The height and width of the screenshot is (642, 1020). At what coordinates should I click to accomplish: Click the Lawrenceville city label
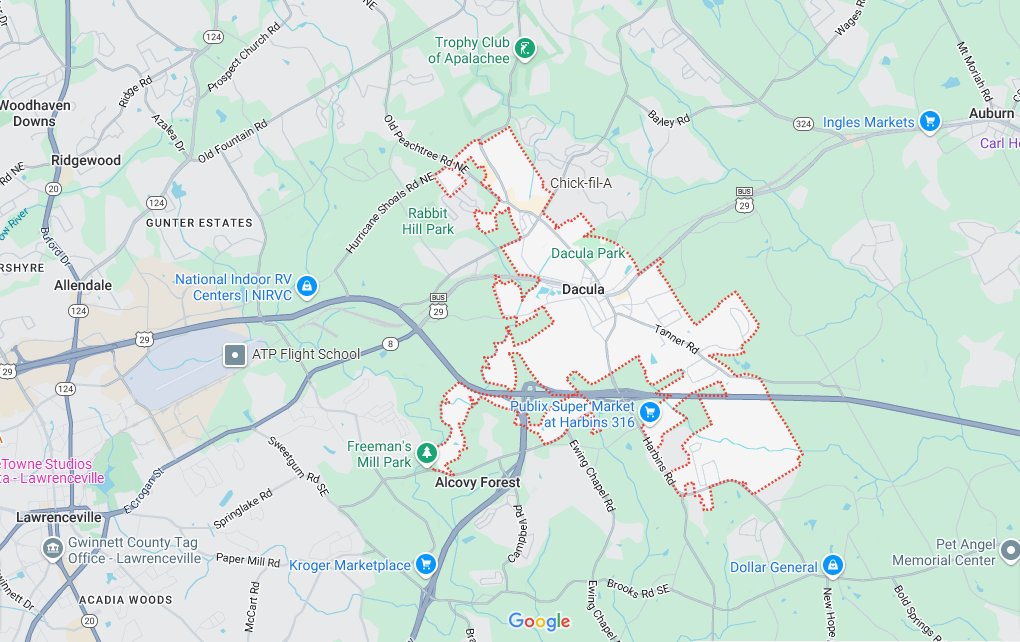tap(59, 517)
